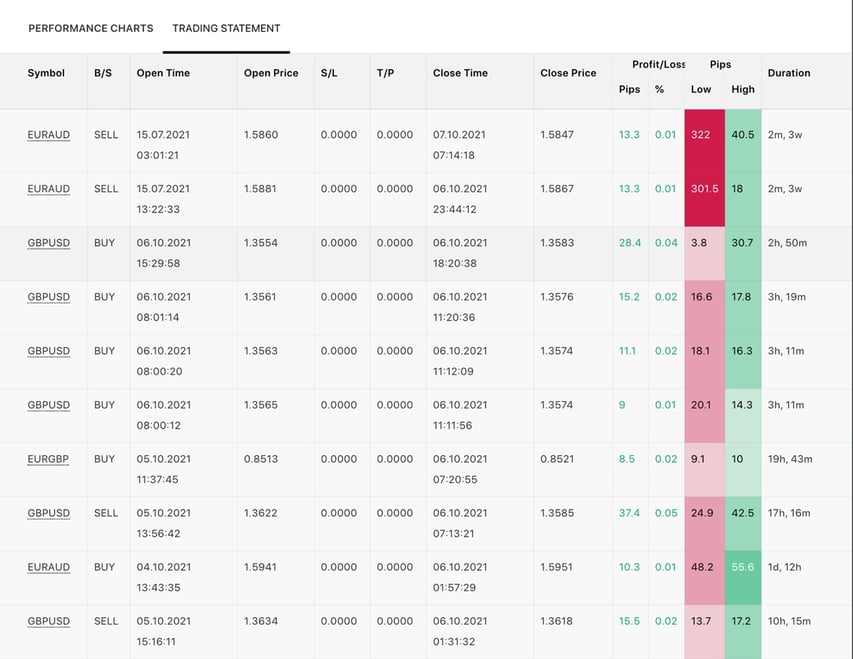The image size is (853, 659).
Task: Click the Open Price column header
Action: 271,73
